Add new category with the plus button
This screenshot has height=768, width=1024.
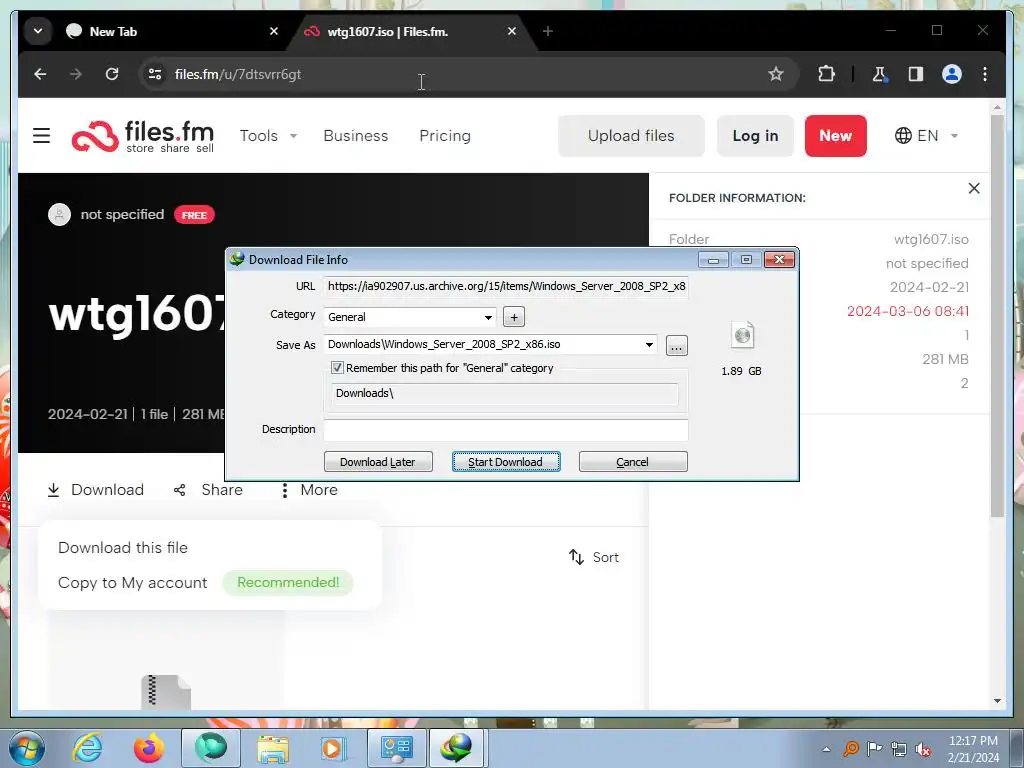[514, 317]
